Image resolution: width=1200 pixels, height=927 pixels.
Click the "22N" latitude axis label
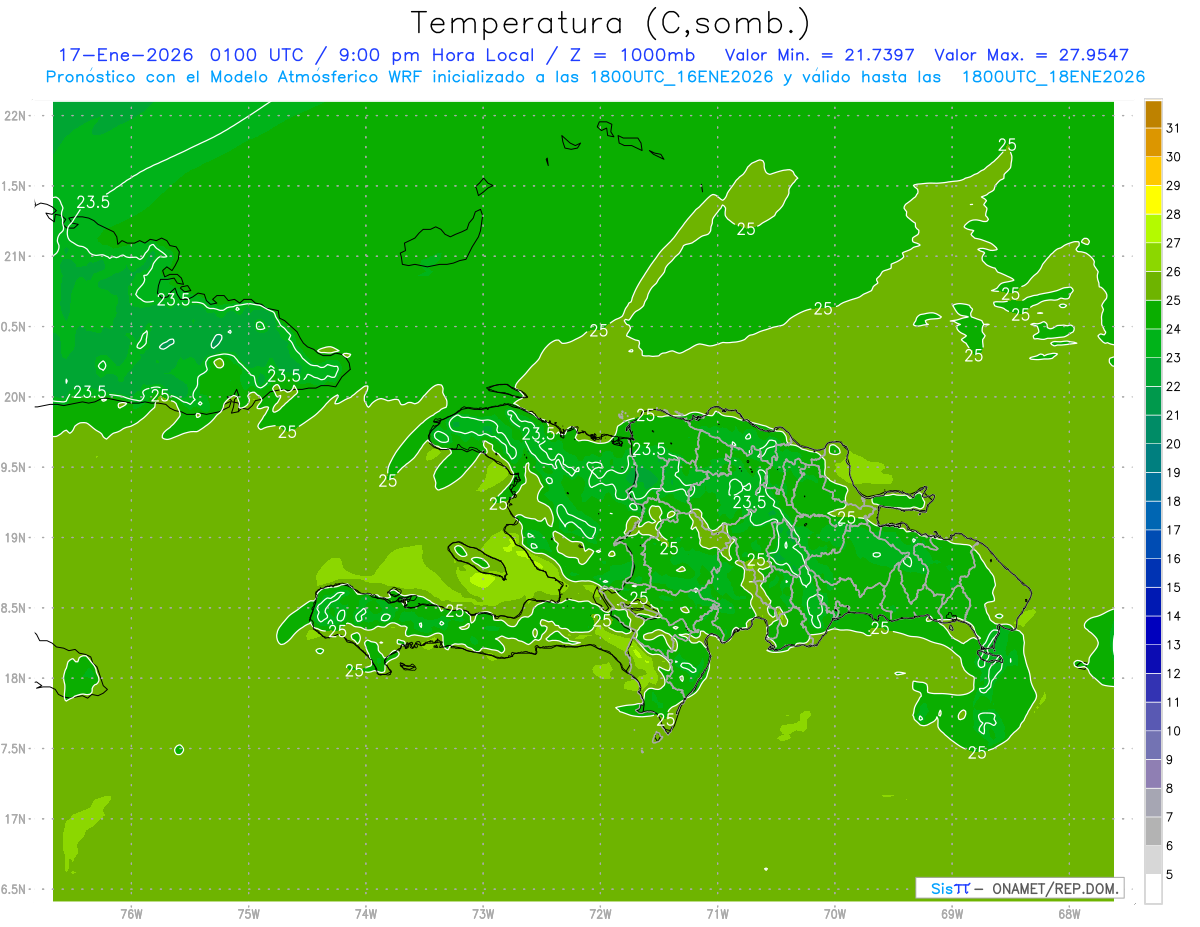(x=13, y=116)
